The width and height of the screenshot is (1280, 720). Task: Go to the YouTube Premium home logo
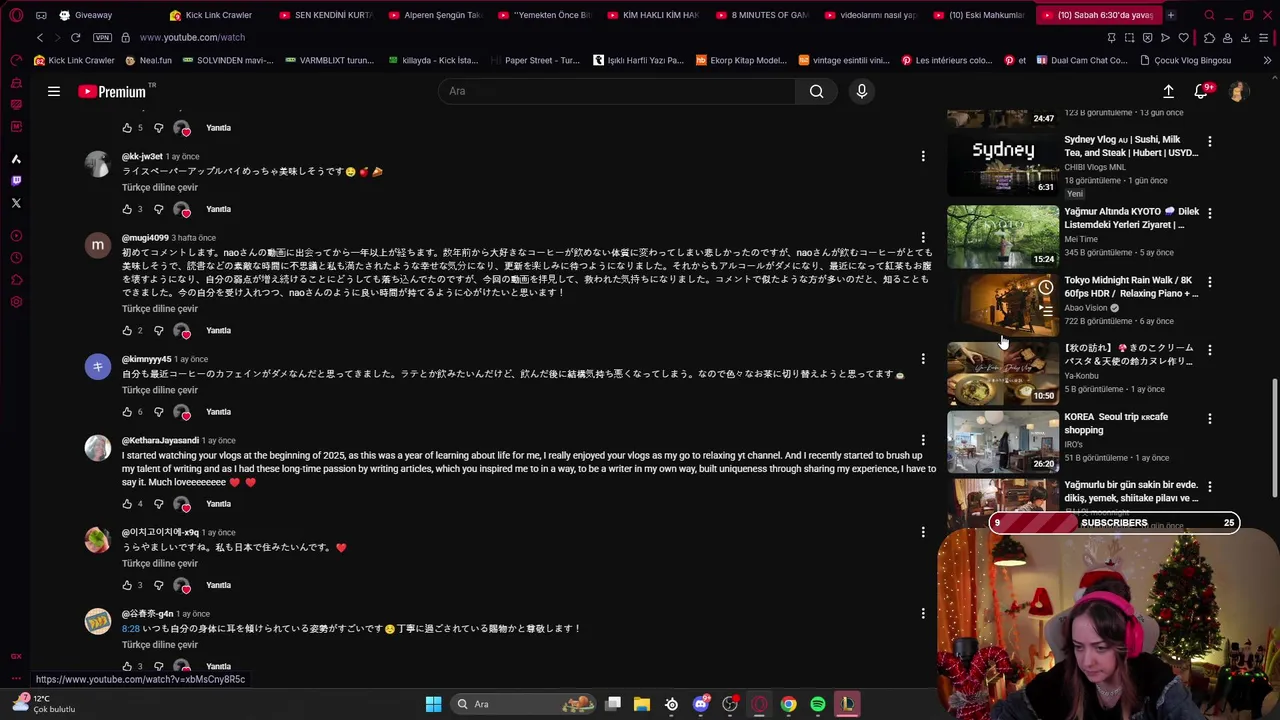(112, 91)
